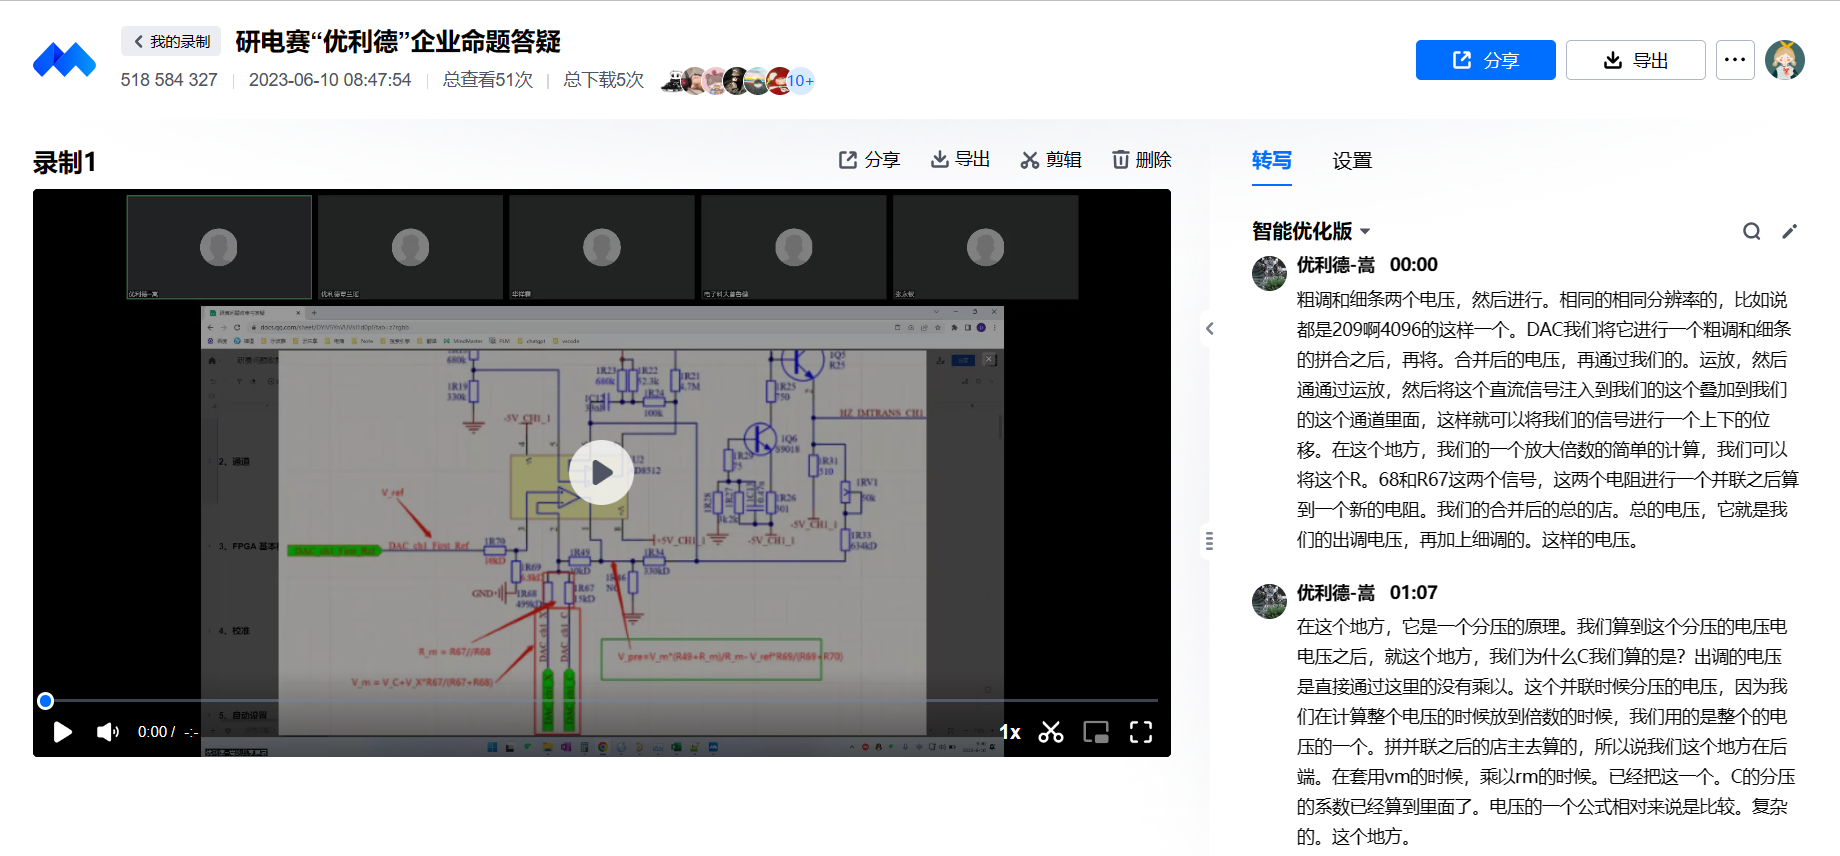1840x856 pixels.
Task: Click the 导出 button in the header
Action: [x=1635, y=60]
